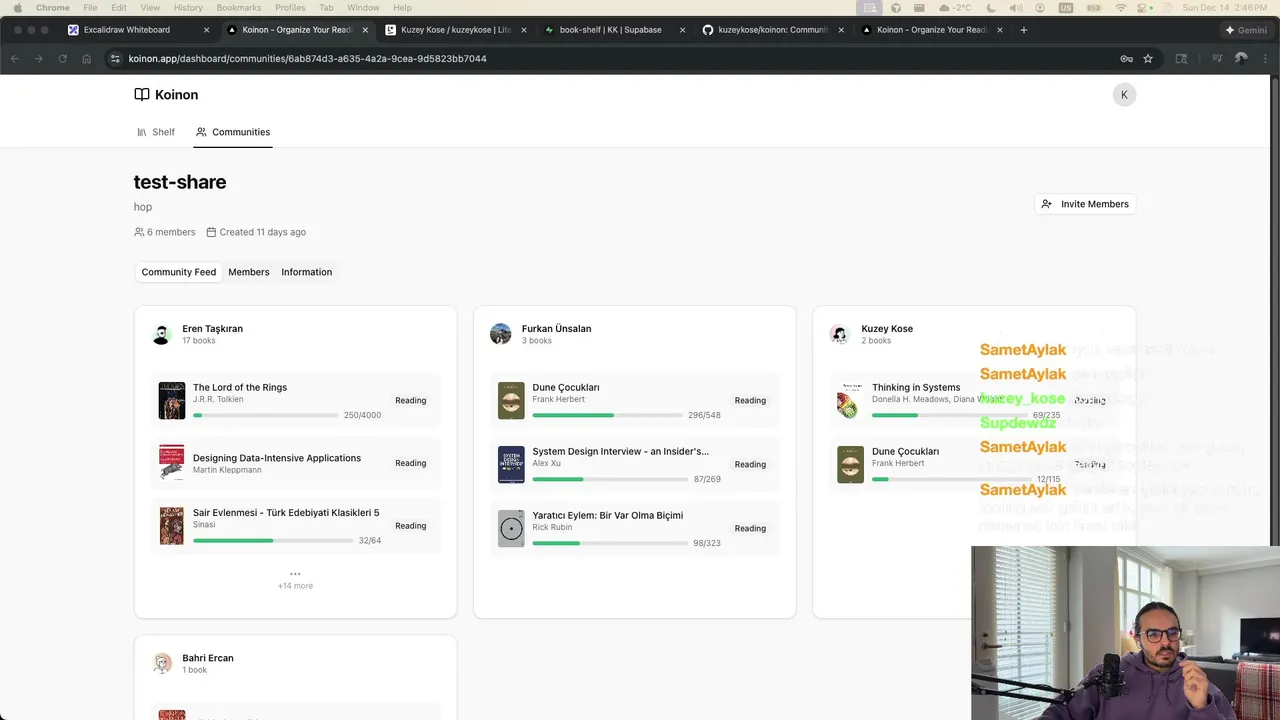
Task: Click the password key icon in address bar
Action: click(x=1126, y=59)
